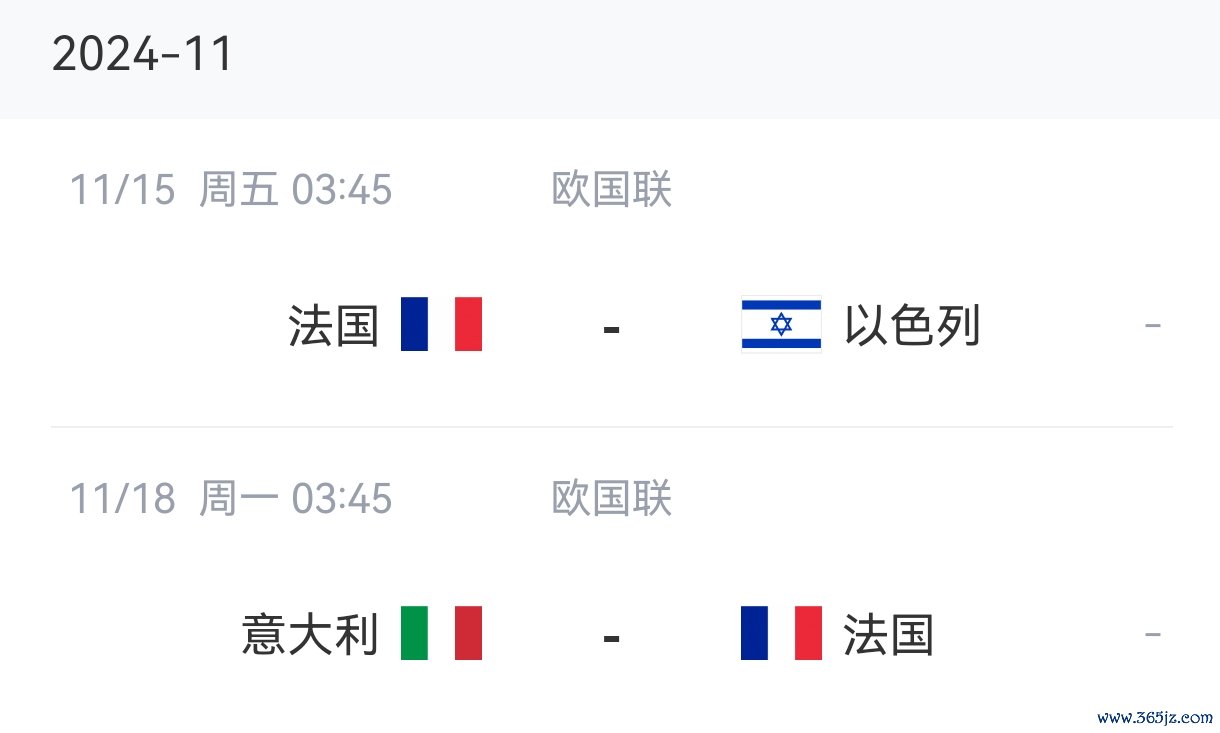Click the France flag in the France–Israel match
This screenshot has width=1220, height=733.
tap(441, 324)
